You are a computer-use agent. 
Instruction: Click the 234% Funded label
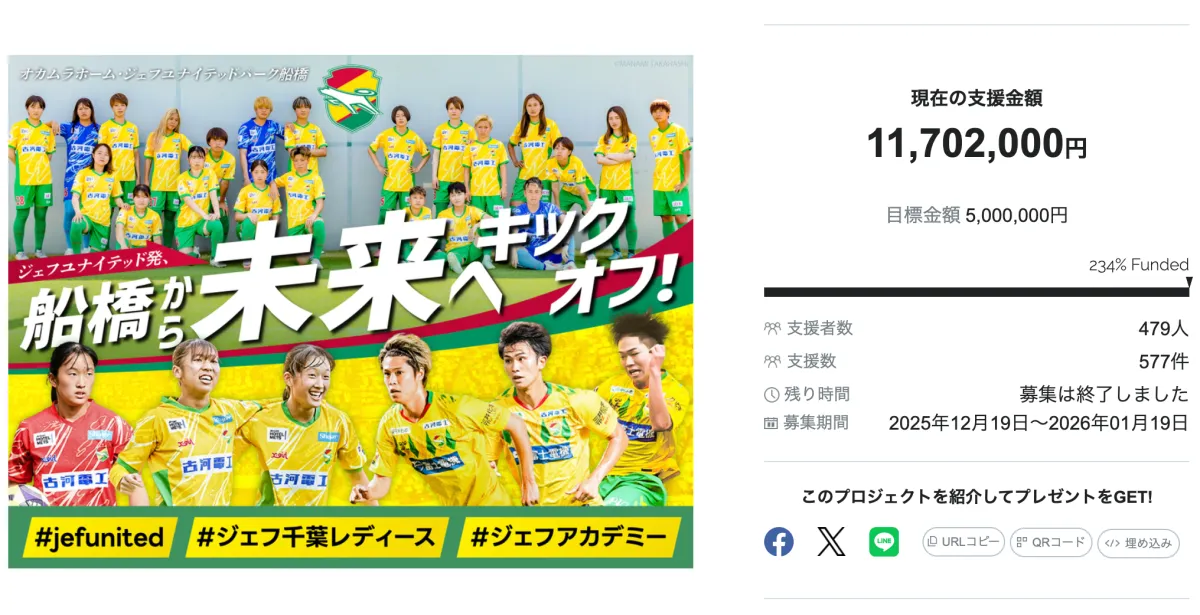[x=1138, y=265]
